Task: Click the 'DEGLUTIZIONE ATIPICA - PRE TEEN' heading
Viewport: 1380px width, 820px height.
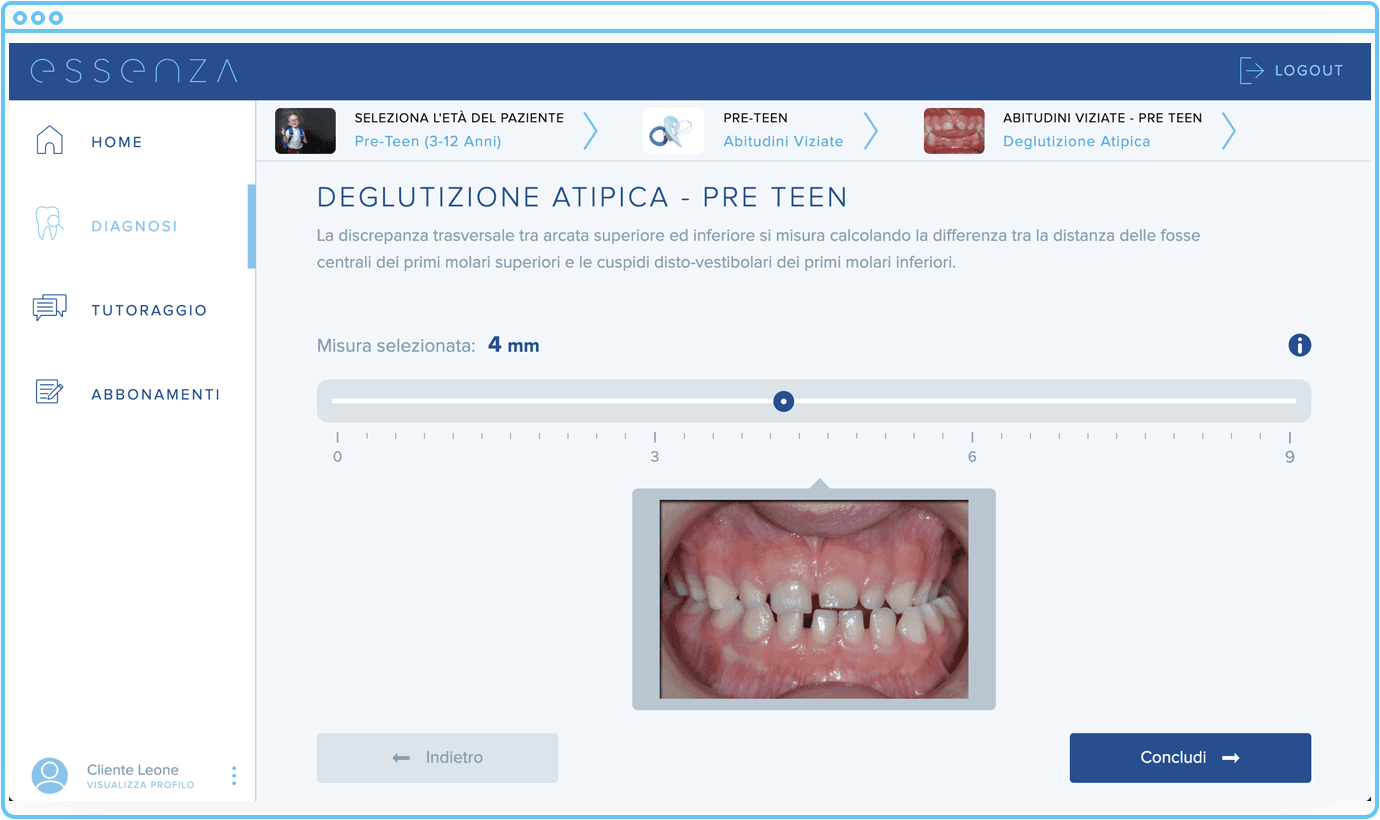Action: 582,197
